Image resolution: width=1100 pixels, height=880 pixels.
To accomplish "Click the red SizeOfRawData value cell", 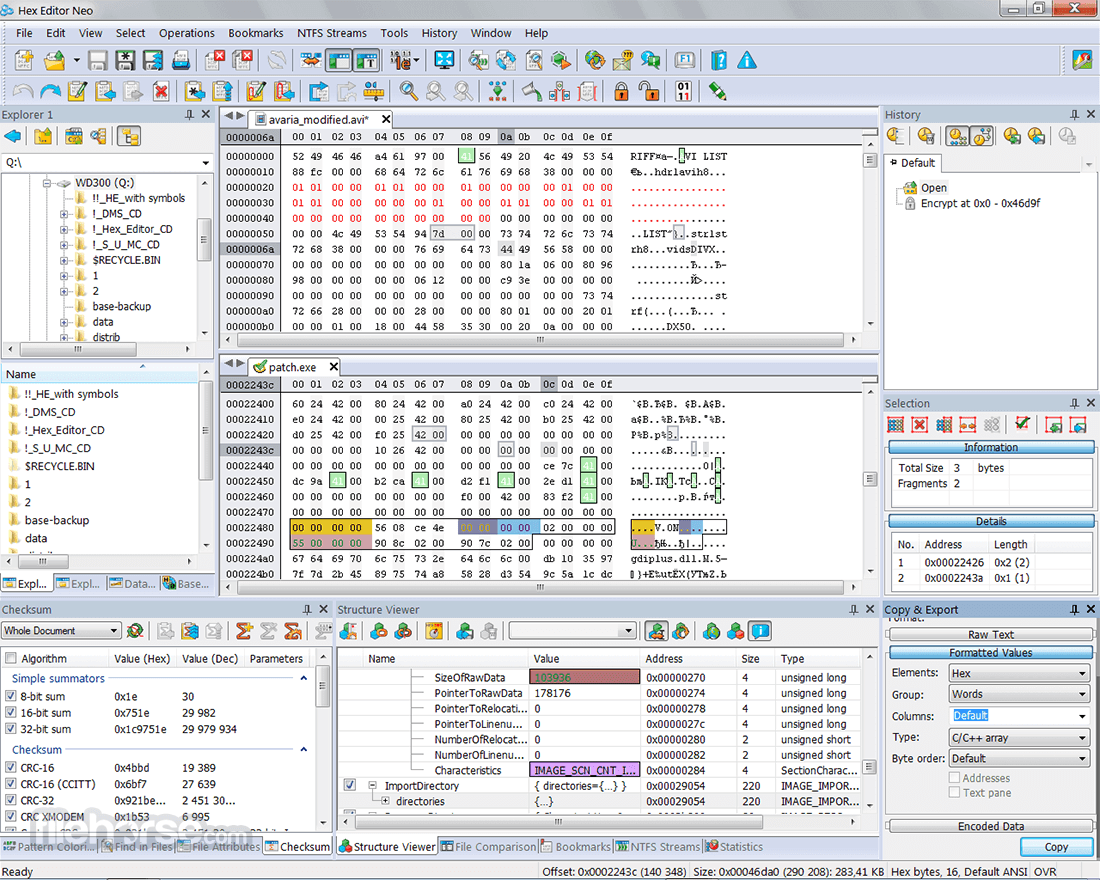I will tap(584, 677).
